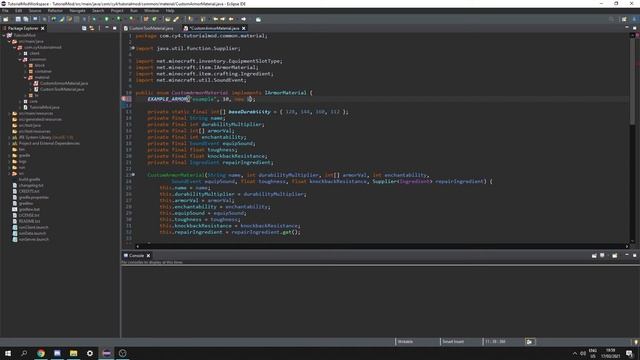
Task: Maximize the Package Explorer panel
Action: pyautogui.click(x=115, y=28)
